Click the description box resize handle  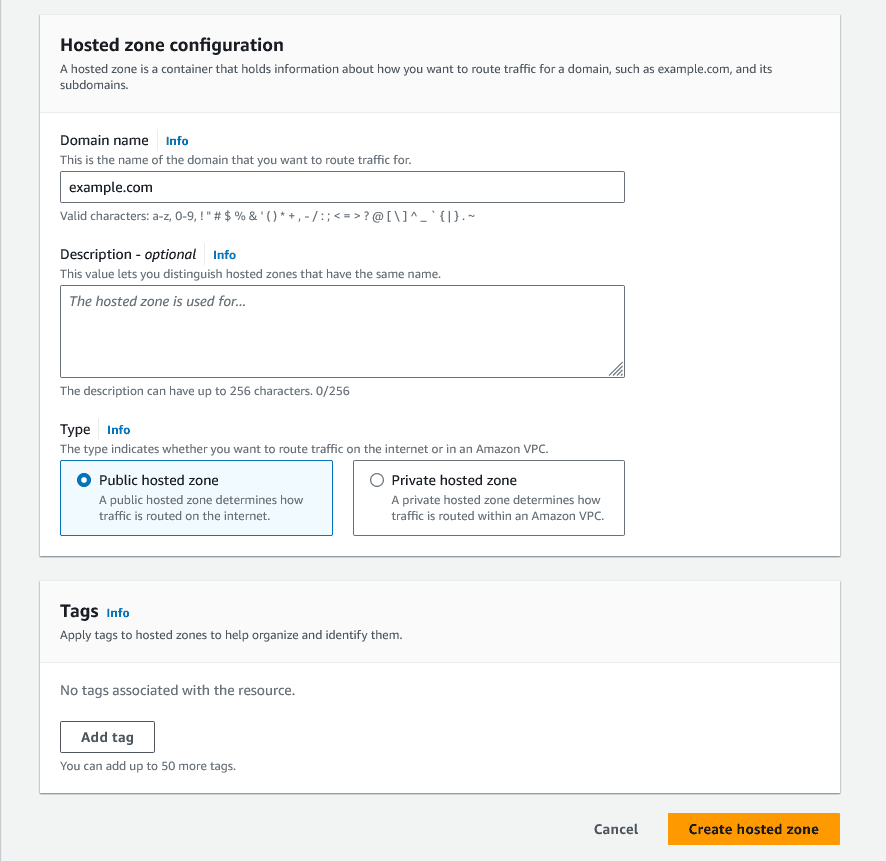pyautogui.click(x=616, y=369)
